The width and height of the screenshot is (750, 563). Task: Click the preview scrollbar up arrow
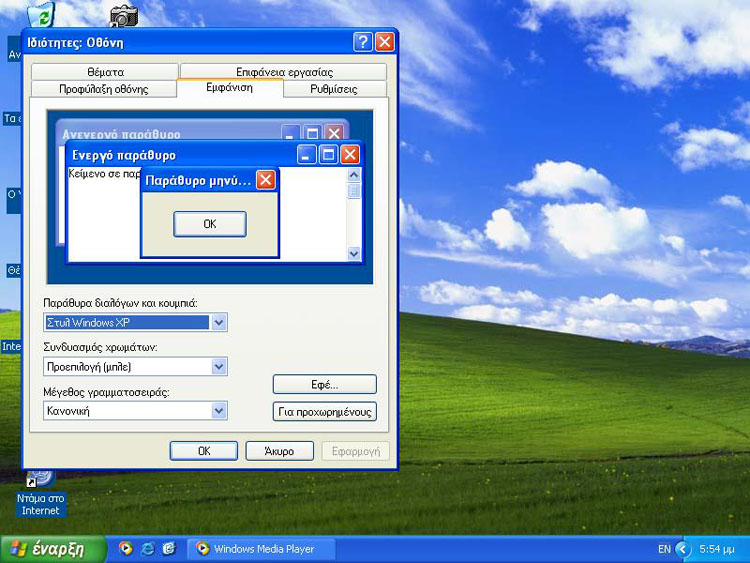[354, 175]
